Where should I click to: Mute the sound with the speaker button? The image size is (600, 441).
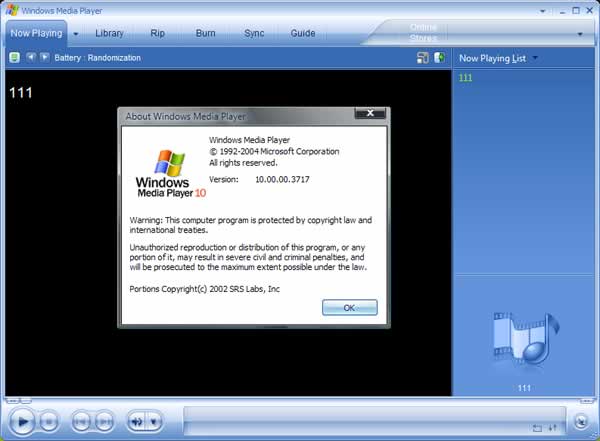[x=137, y=422]
